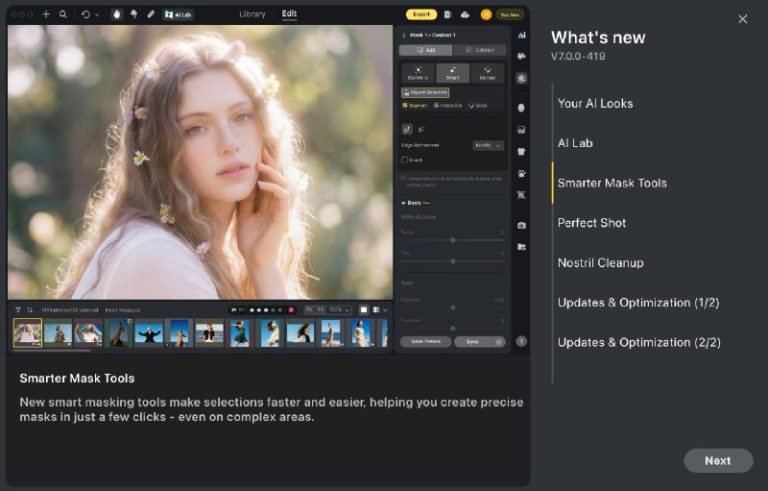
Task: Collapse the Basic section
Action: tap(404, 203)
